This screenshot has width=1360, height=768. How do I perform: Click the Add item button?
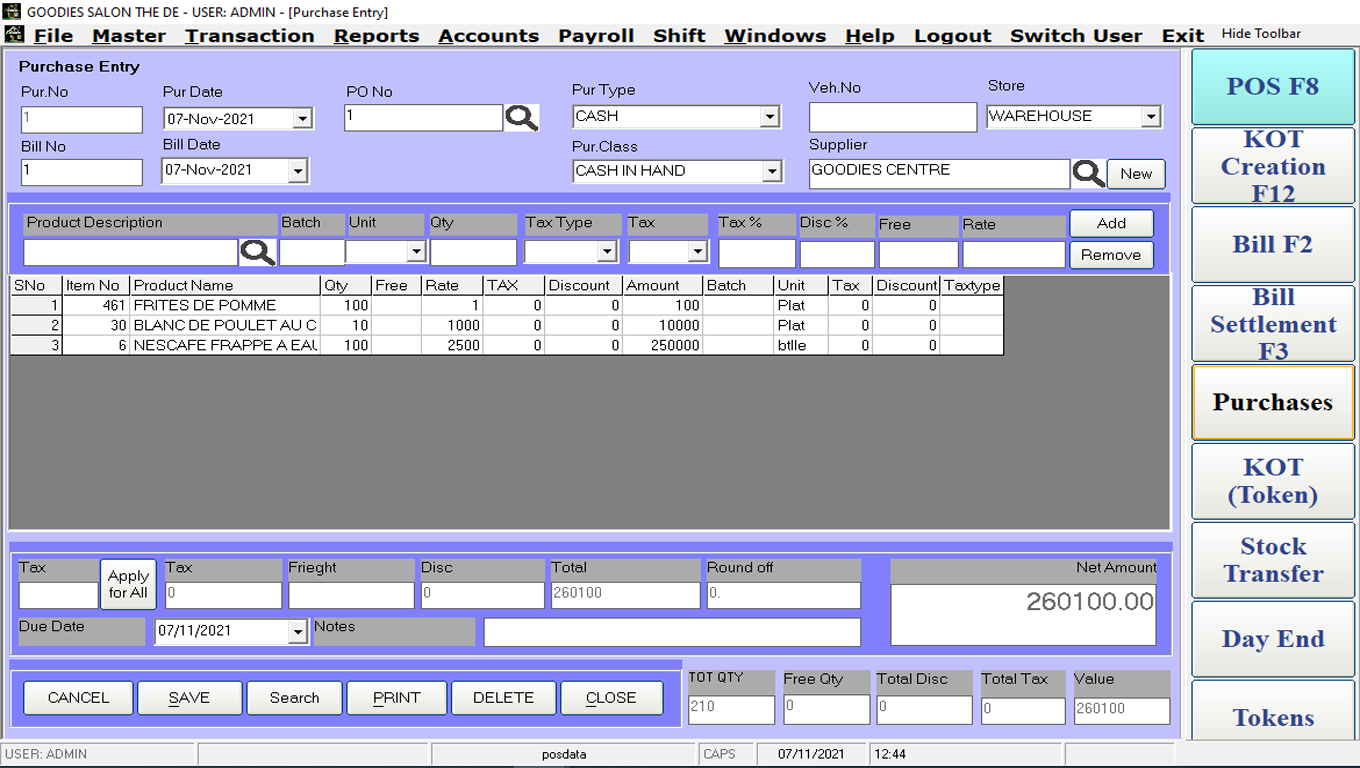(x=1111, y=223)
